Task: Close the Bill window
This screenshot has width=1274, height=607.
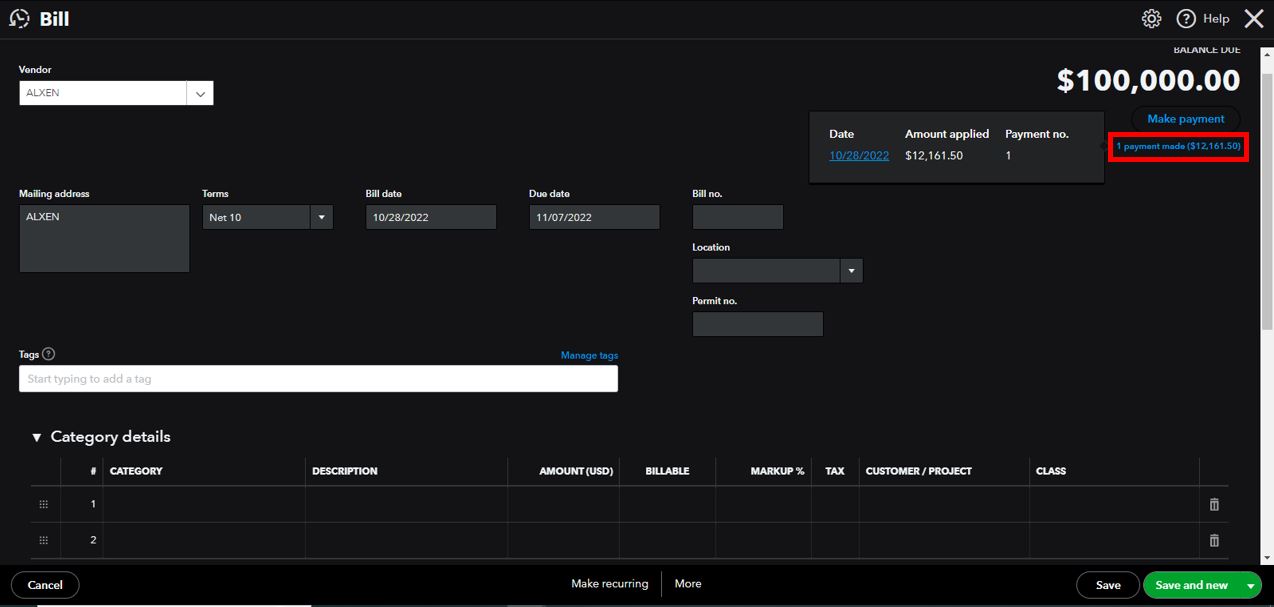Action: [1253, 19]
